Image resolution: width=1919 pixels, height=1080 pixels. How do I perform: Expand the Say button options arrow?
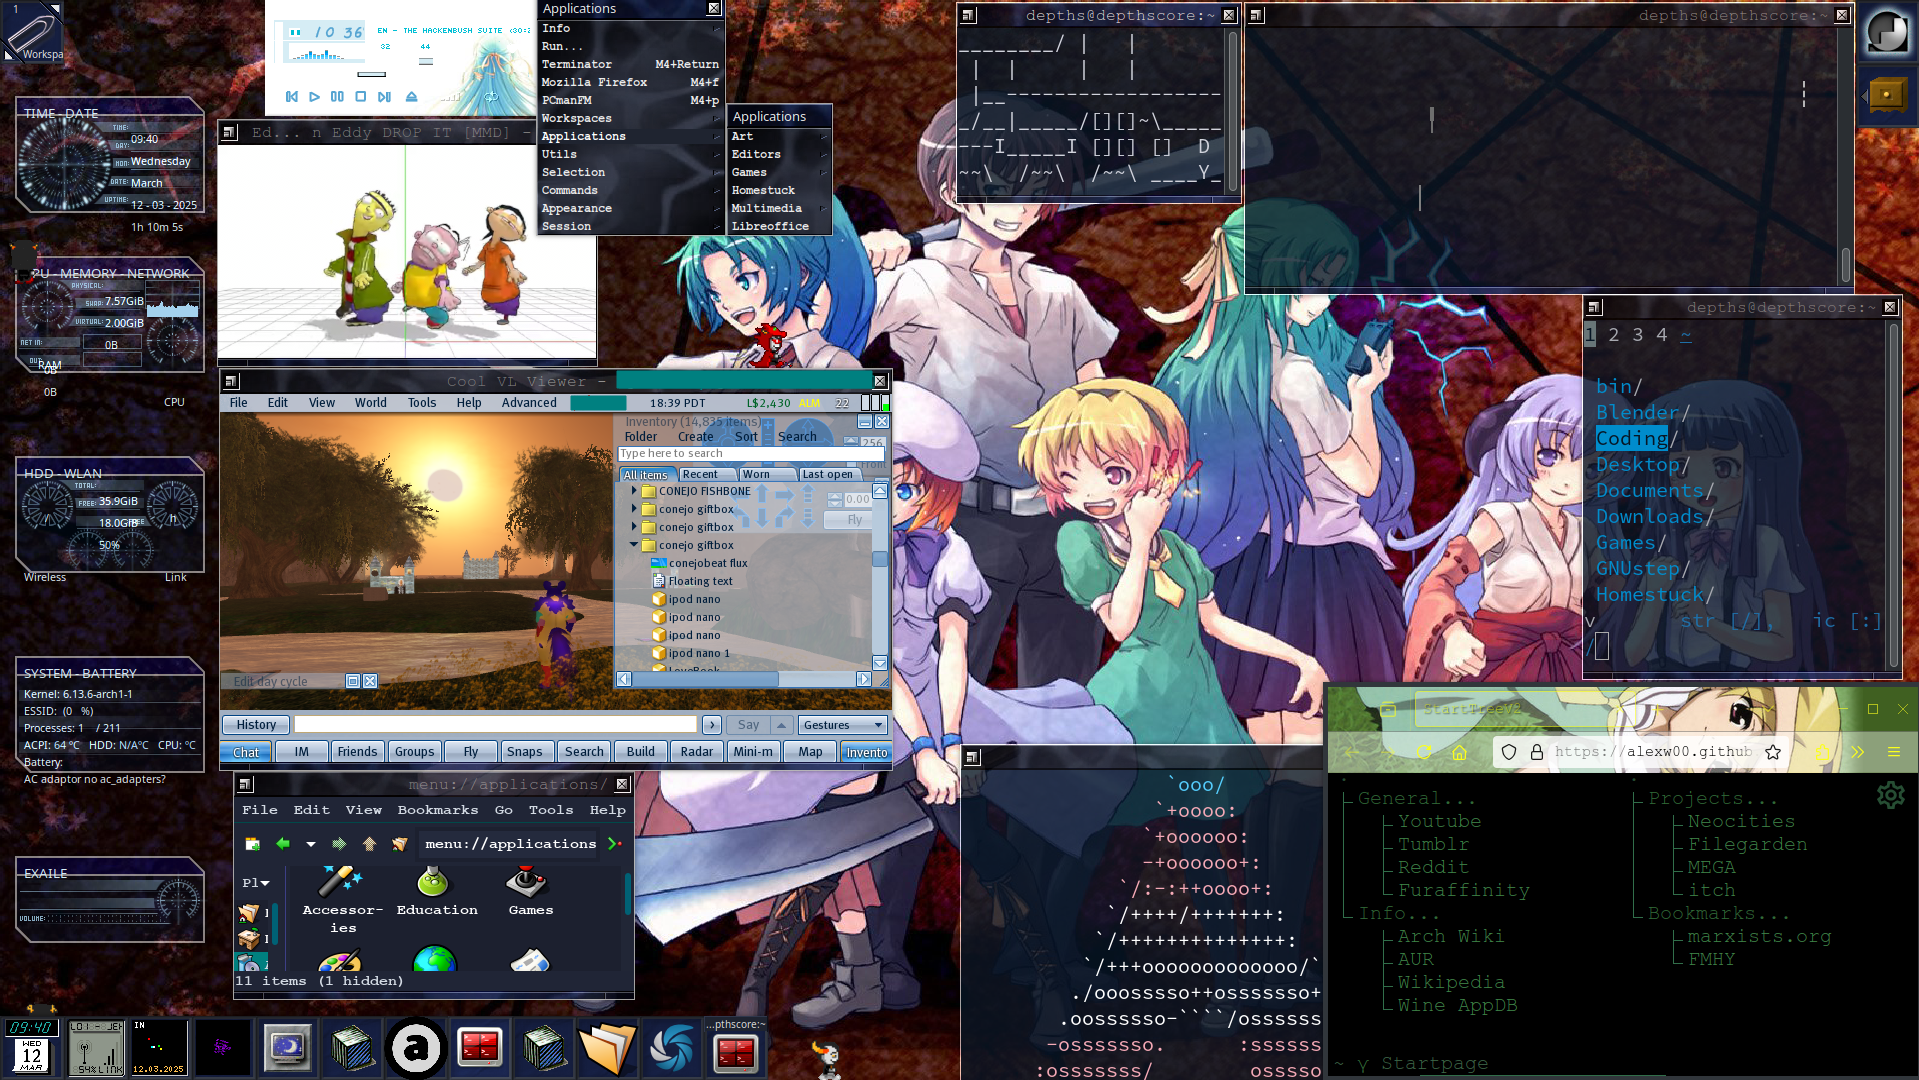tap(782, 725)
